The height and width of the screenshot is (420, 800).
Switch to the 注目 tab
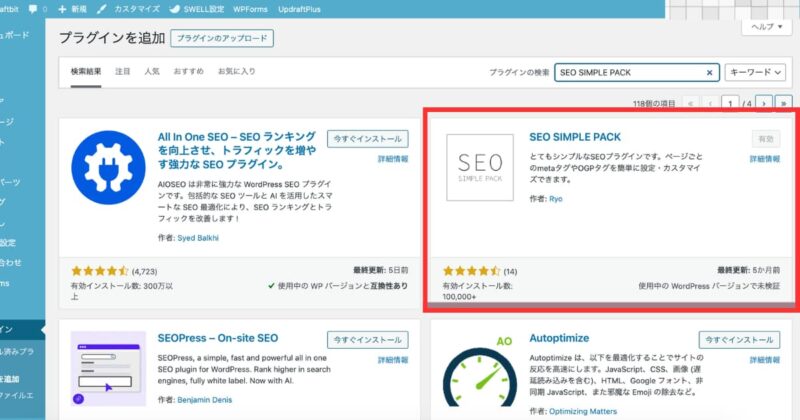(x=122, y=71)
